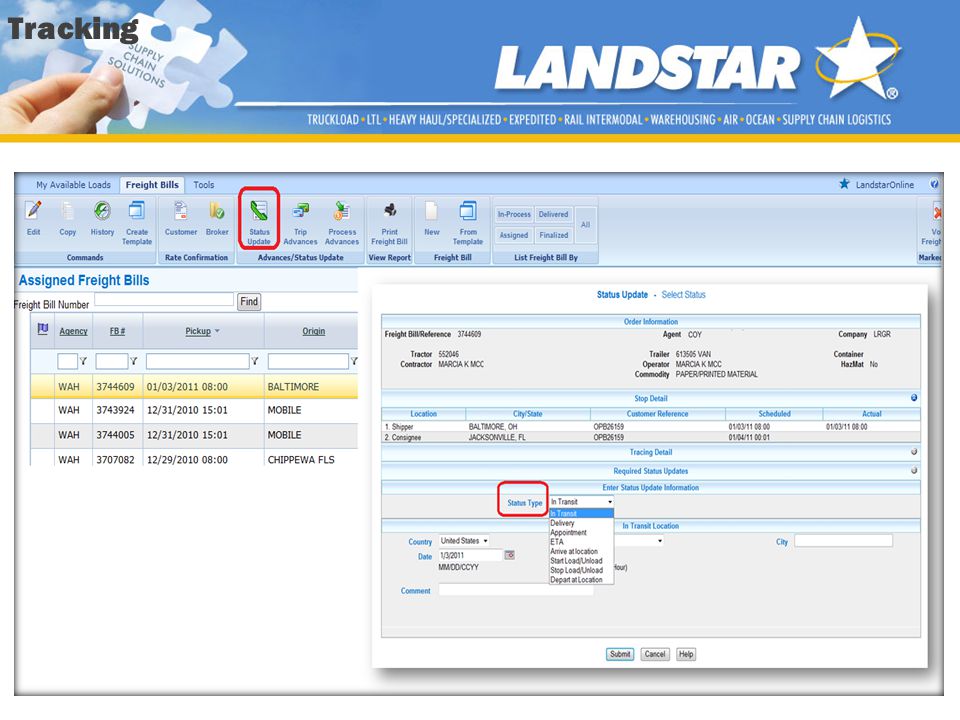The image size is (960, 720).
Task: Click the City input field
Action: click(x=843, y=541)
